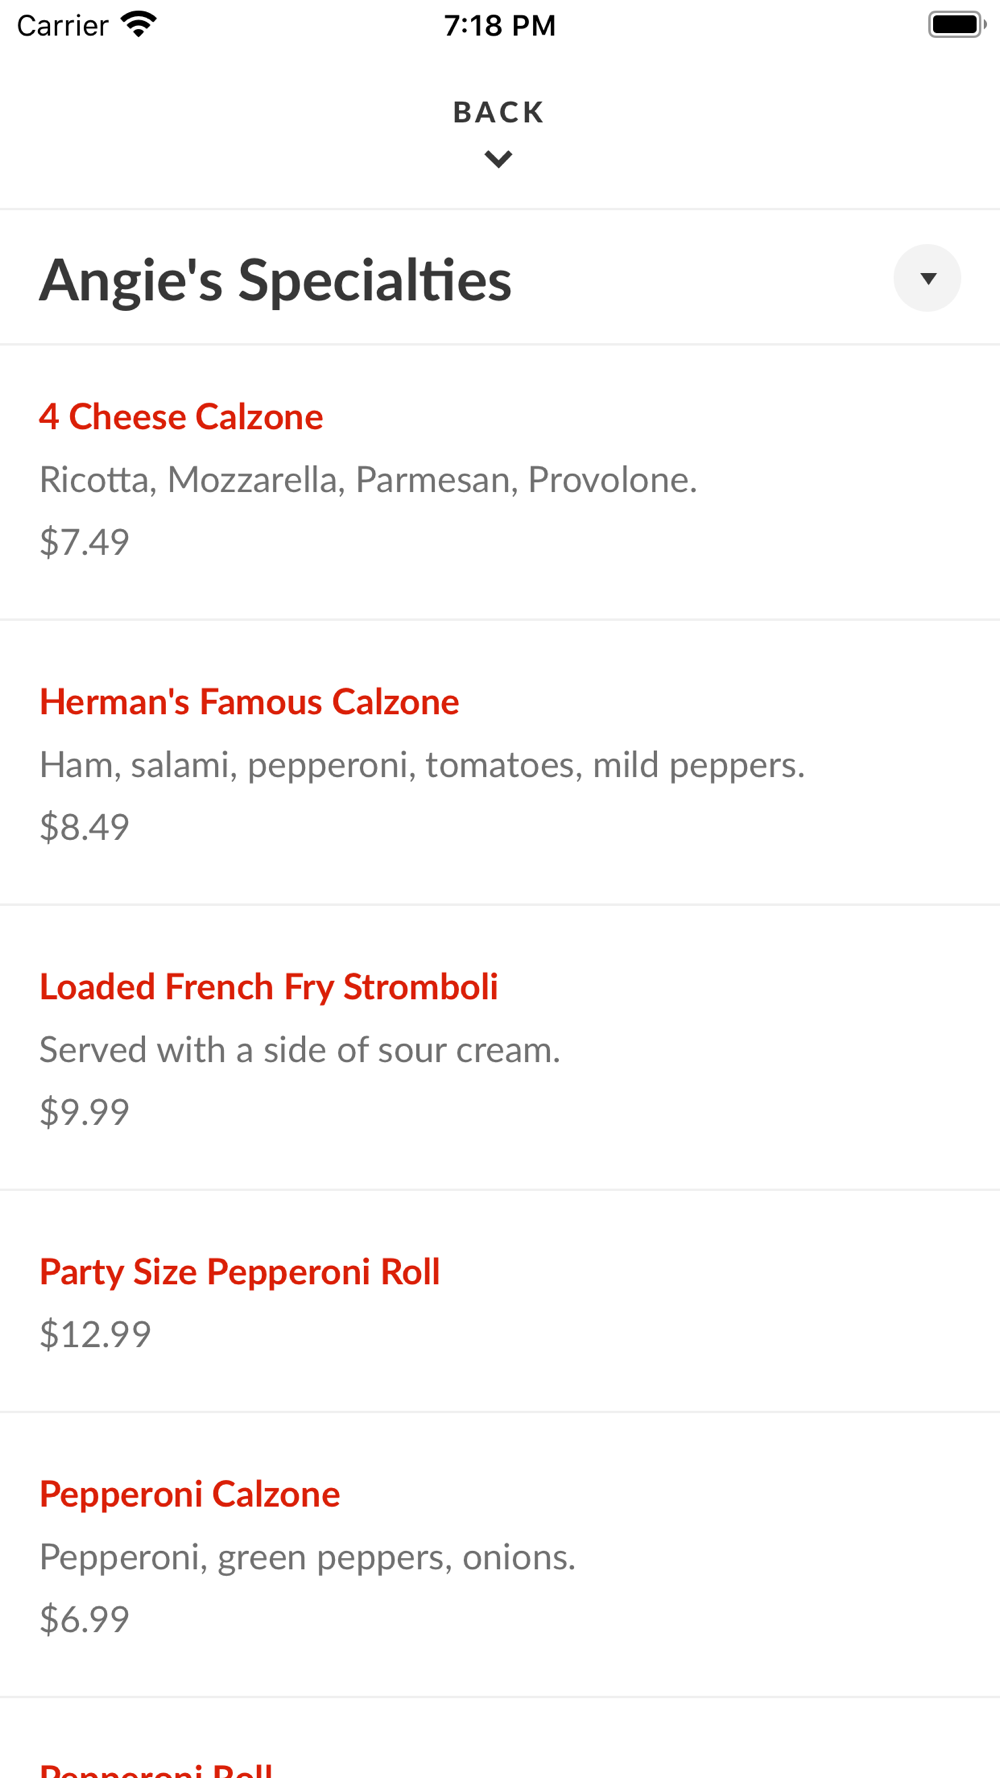Click the down chevron under BACK
Image resolution: width=1000 pixels, height=1778 pixels.
click(498, 159)
